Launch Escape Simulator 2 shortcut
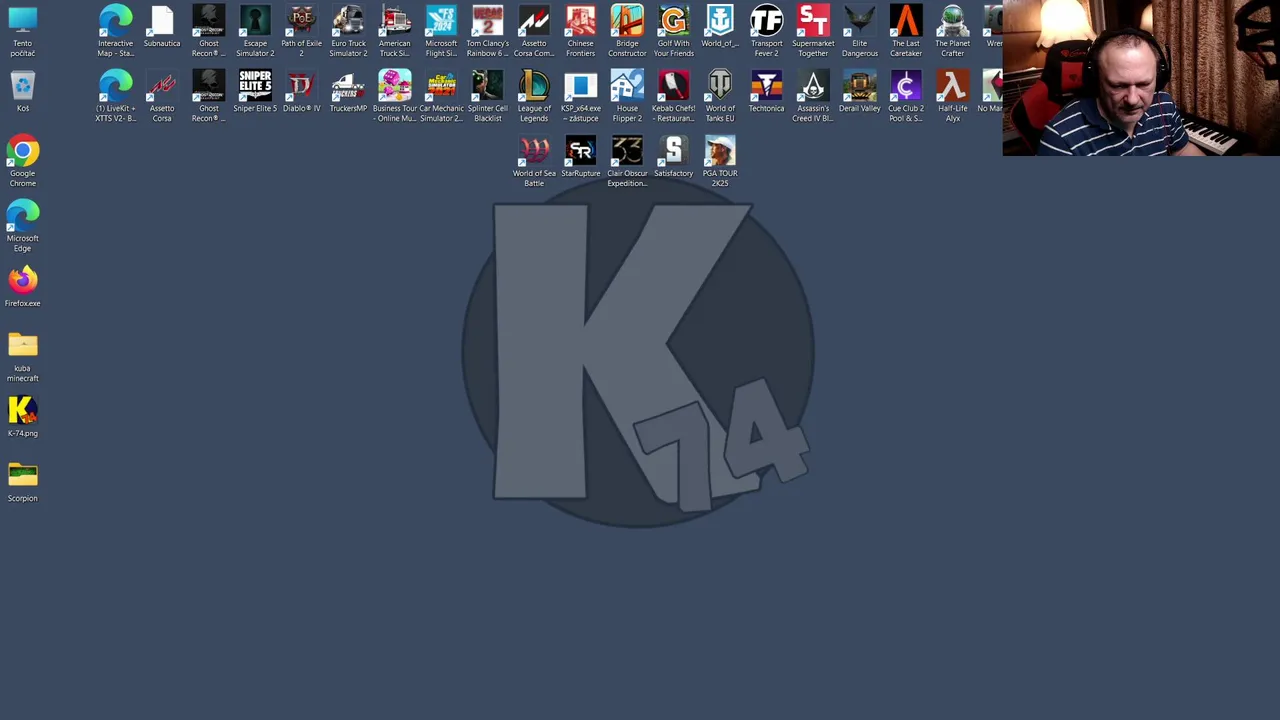 255,30
